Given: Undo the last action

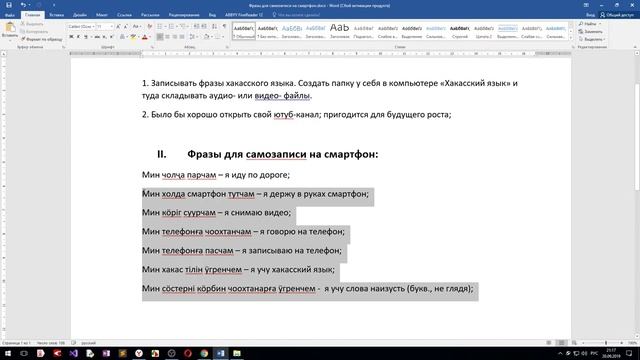Looking at the screenshot, I should coord(23,5).
